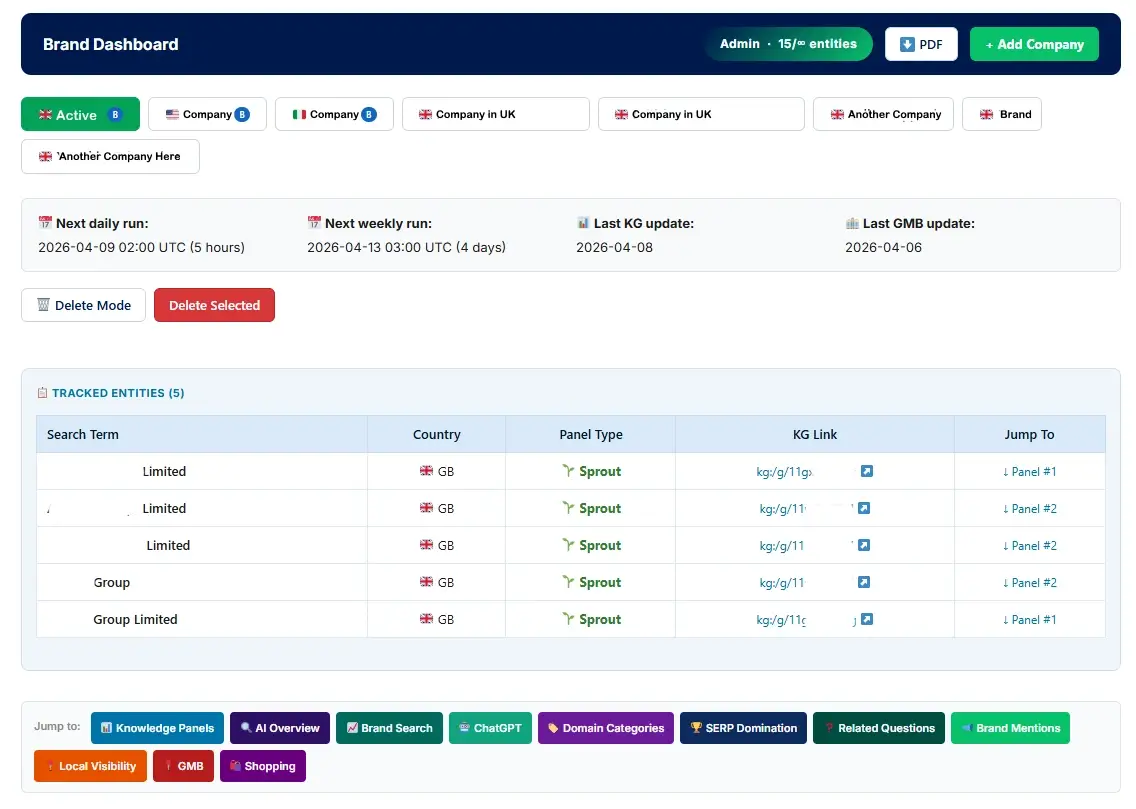This screenshot has height=809, width=1136.
Task: Jump to Local Visibility section
Action: [x=91, y=766]
